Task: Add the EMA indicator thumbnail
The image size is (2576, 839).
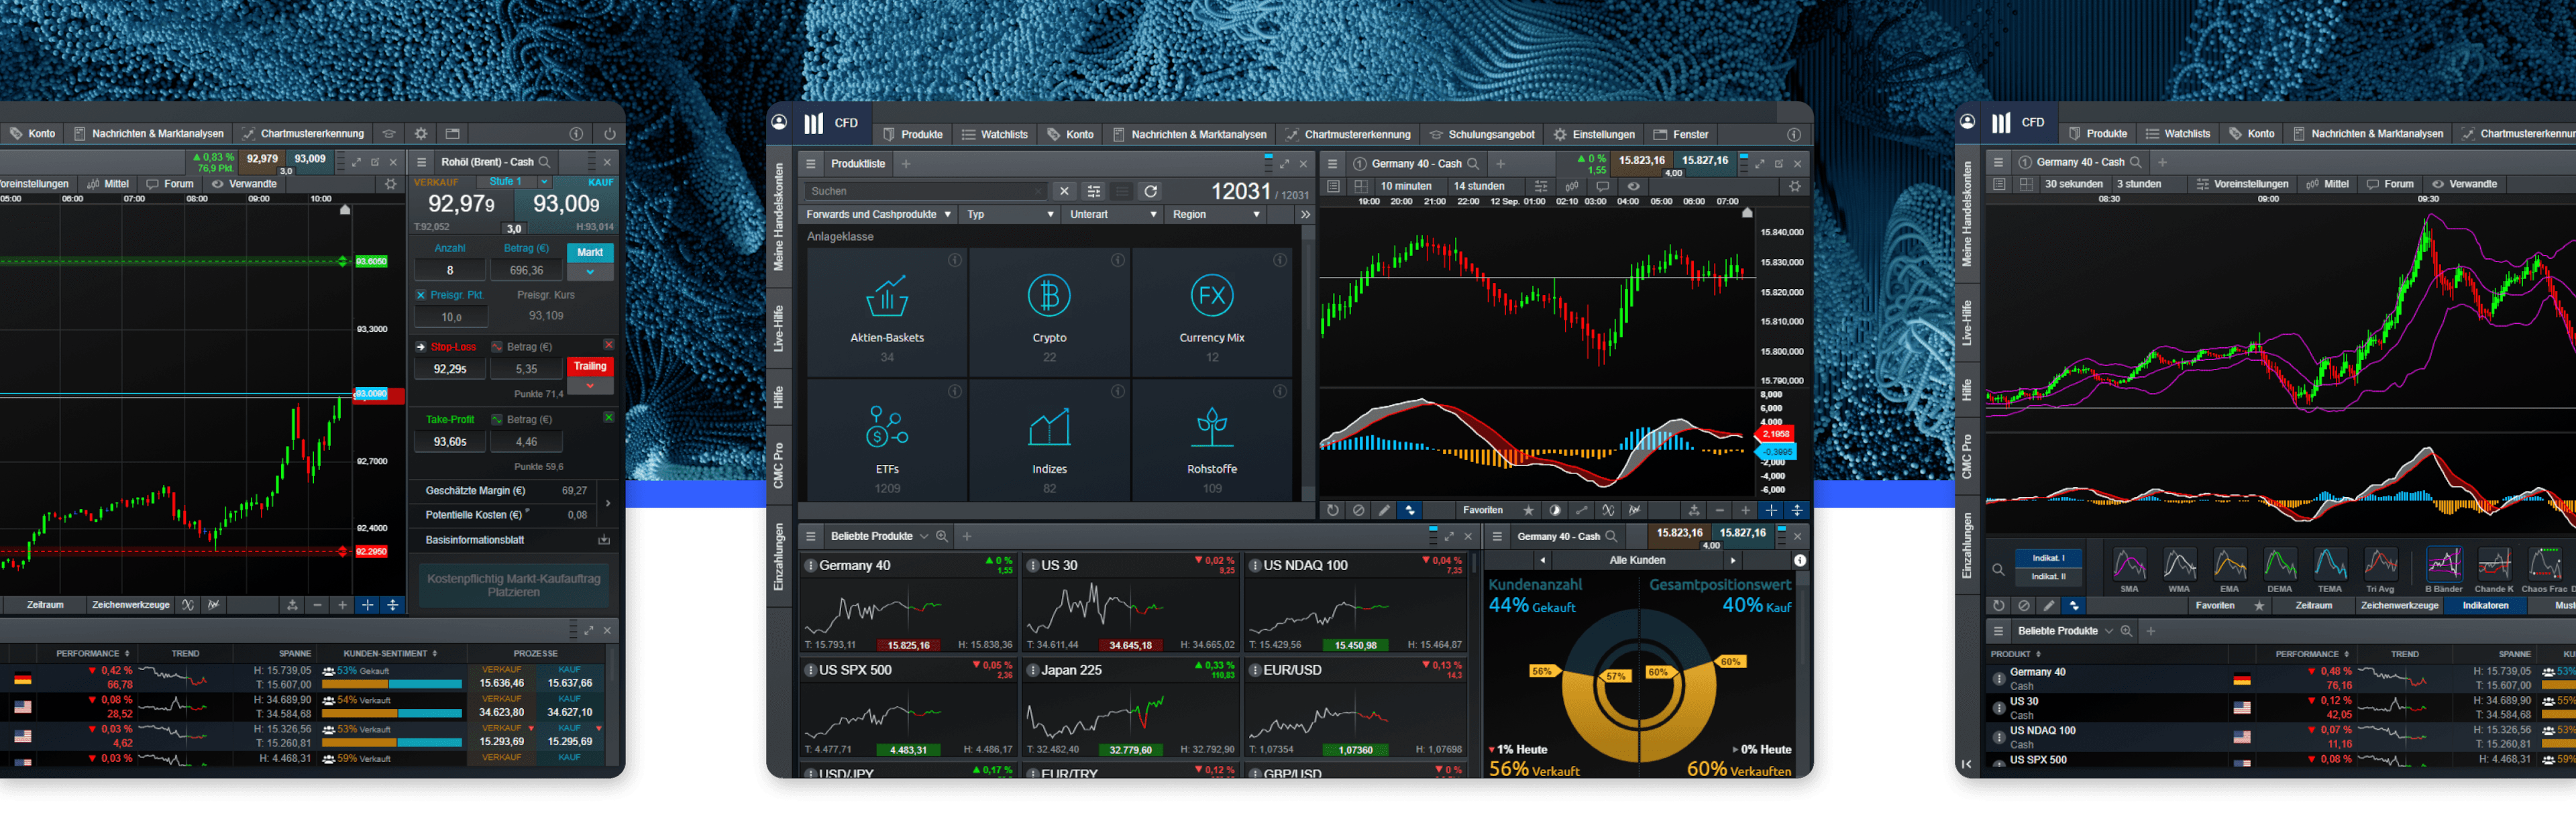Action: [2229, 565]
